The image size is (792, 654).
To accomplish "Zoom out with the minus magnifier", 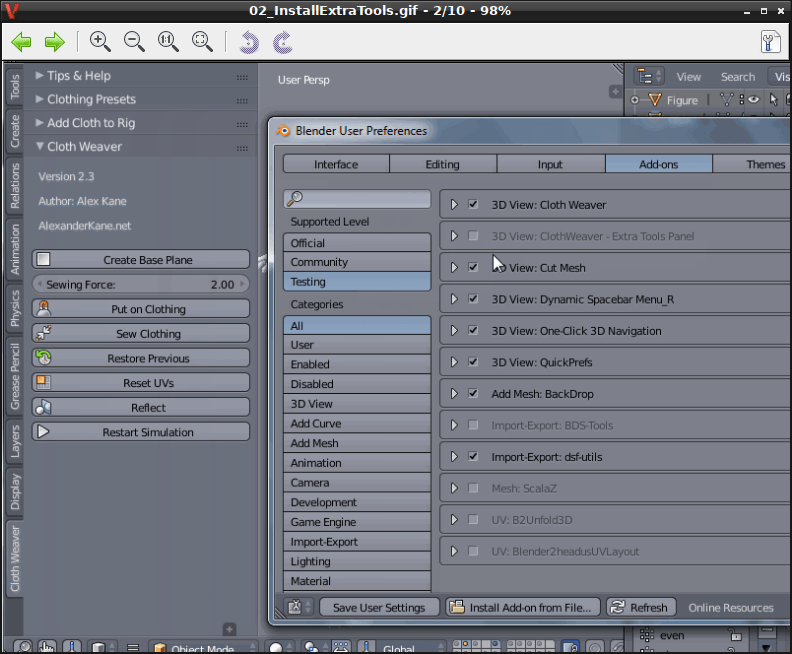I will point(134,41).
